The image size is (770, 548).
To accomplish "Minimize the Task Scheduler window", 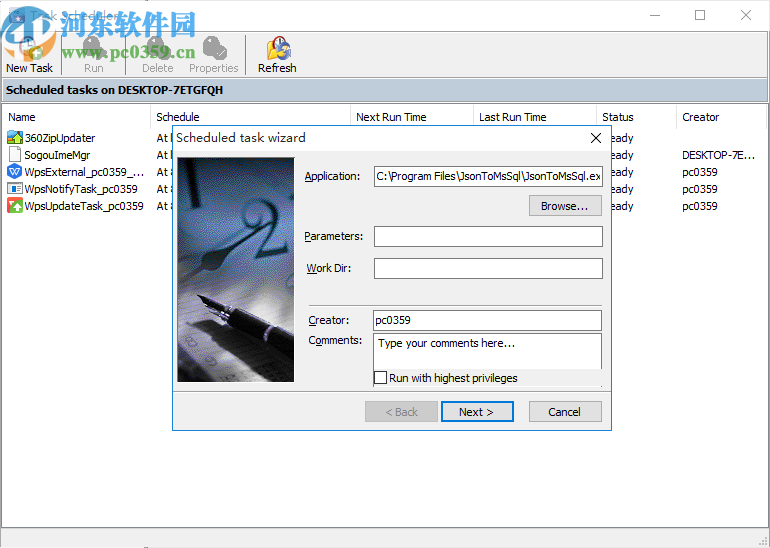I will tap(655, 15).
